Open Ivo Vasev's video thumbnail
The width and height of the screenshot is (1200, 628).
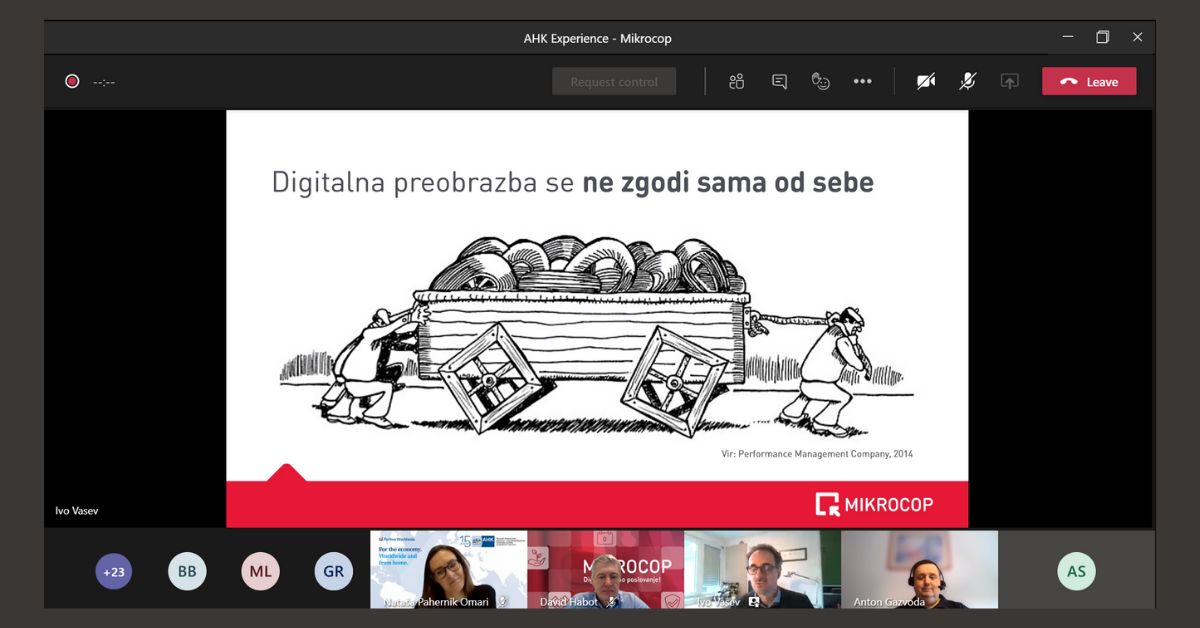point(763,570)
